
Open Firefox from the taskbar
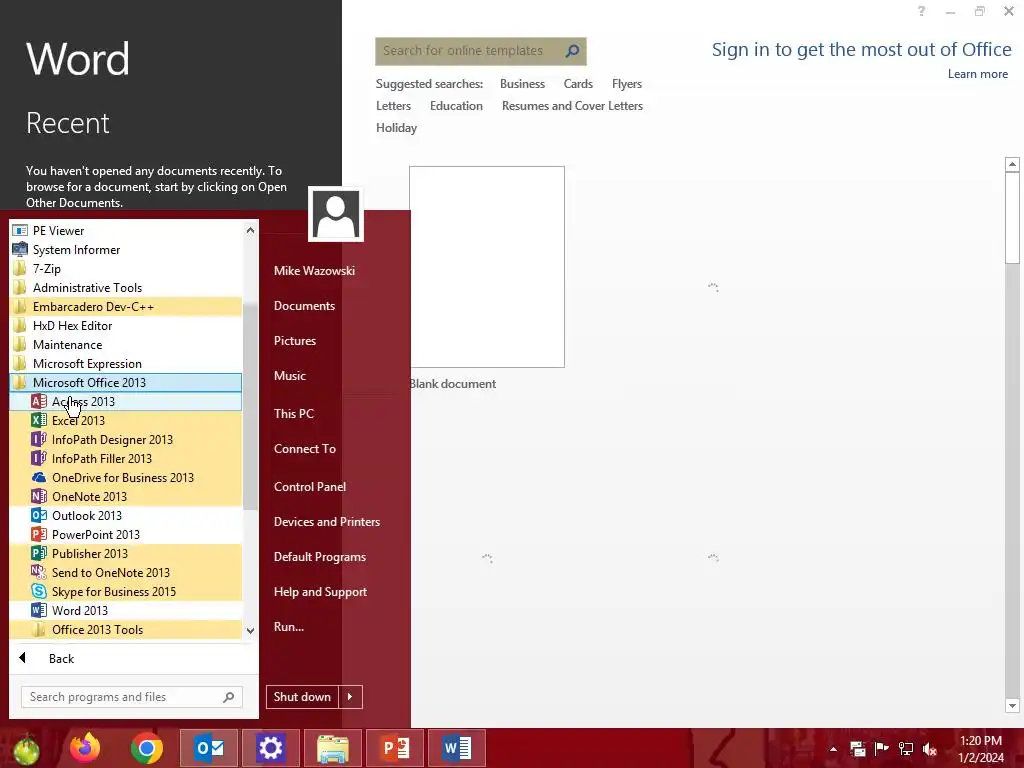(86, 748)
